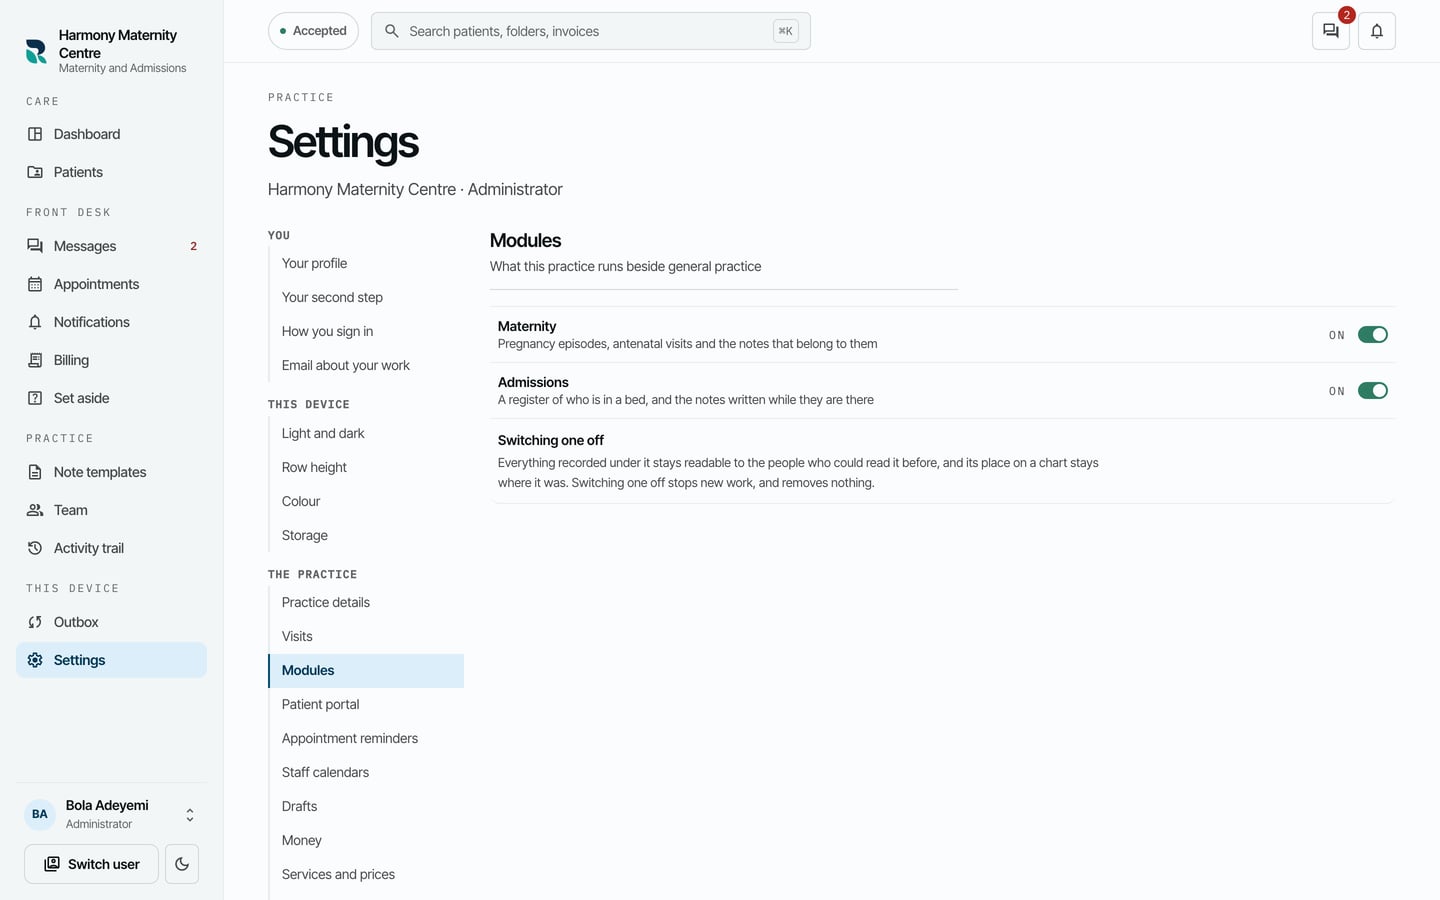
Task: Click the Appointments calendar icon
Action: [x=35, y=284]
